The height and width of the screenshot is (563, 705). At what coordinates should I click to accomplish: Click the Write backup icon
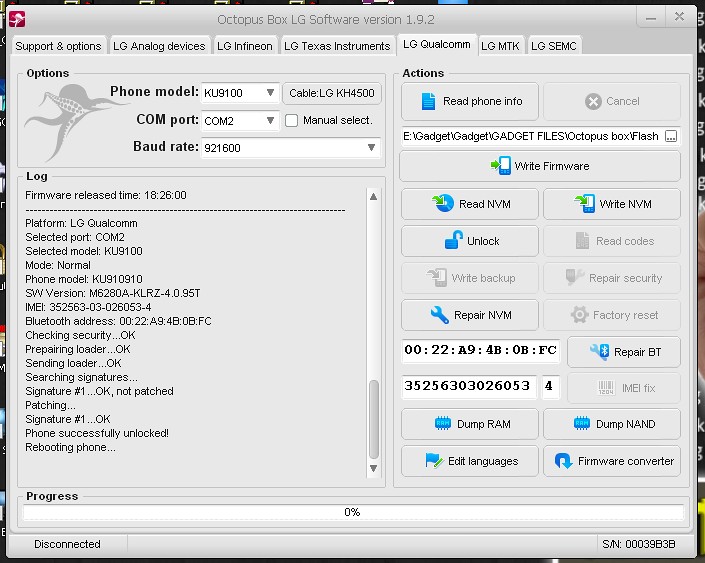[x=437, y=277]
